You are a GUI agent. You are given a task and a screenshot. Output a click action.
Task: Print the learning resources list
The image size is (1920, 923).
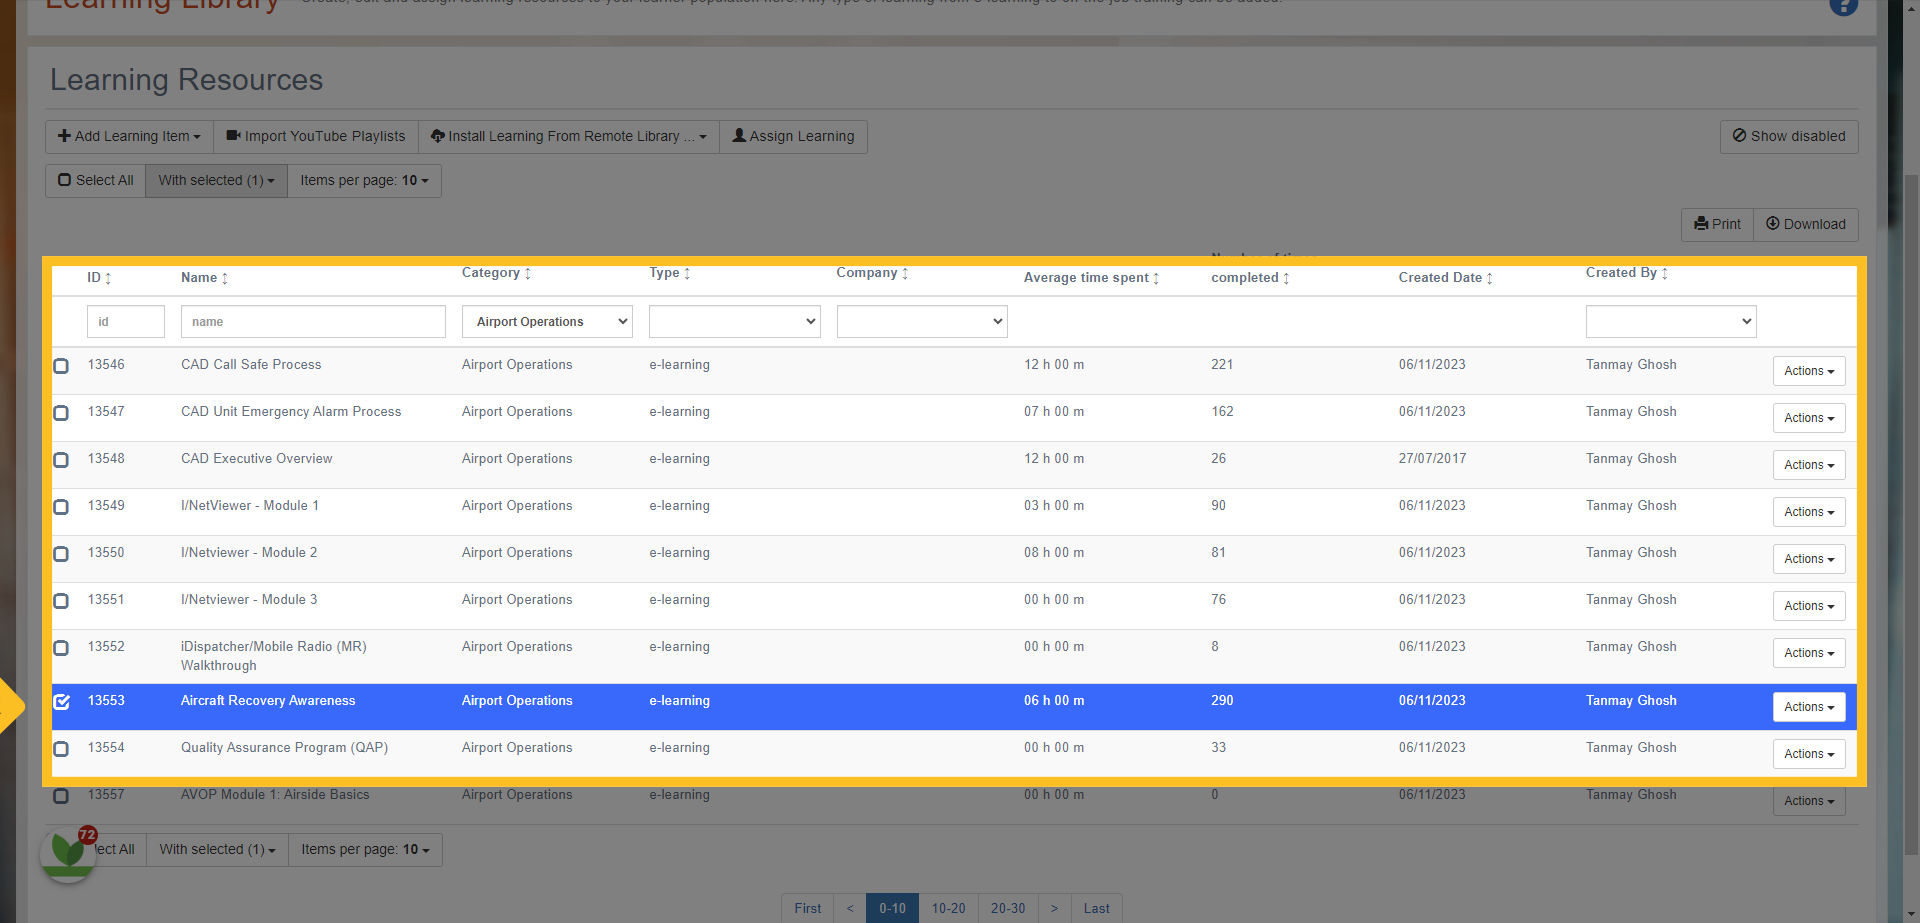point(1717,224)
